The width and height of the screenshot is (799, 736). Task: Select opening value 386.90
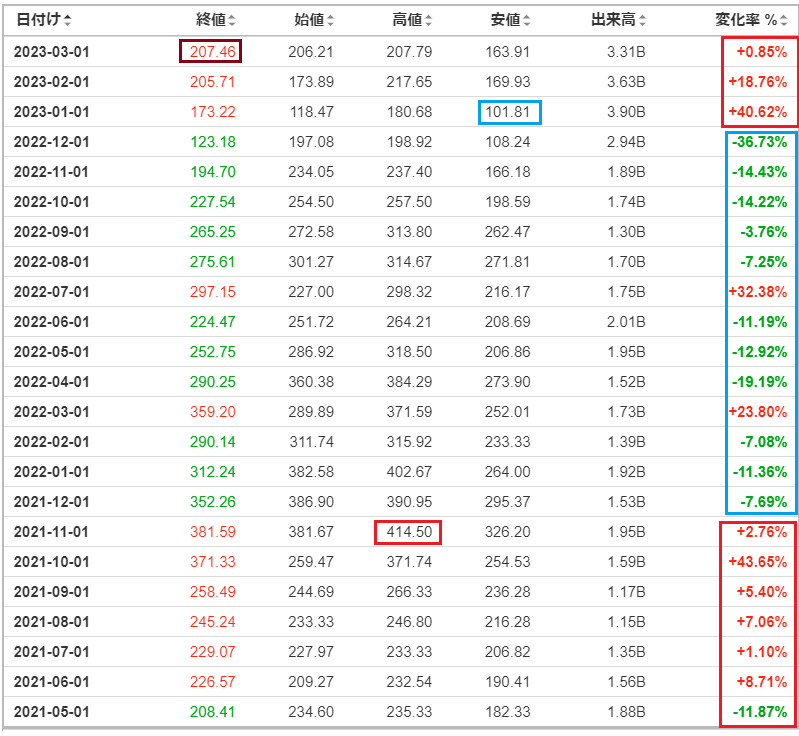pos(311,502)
